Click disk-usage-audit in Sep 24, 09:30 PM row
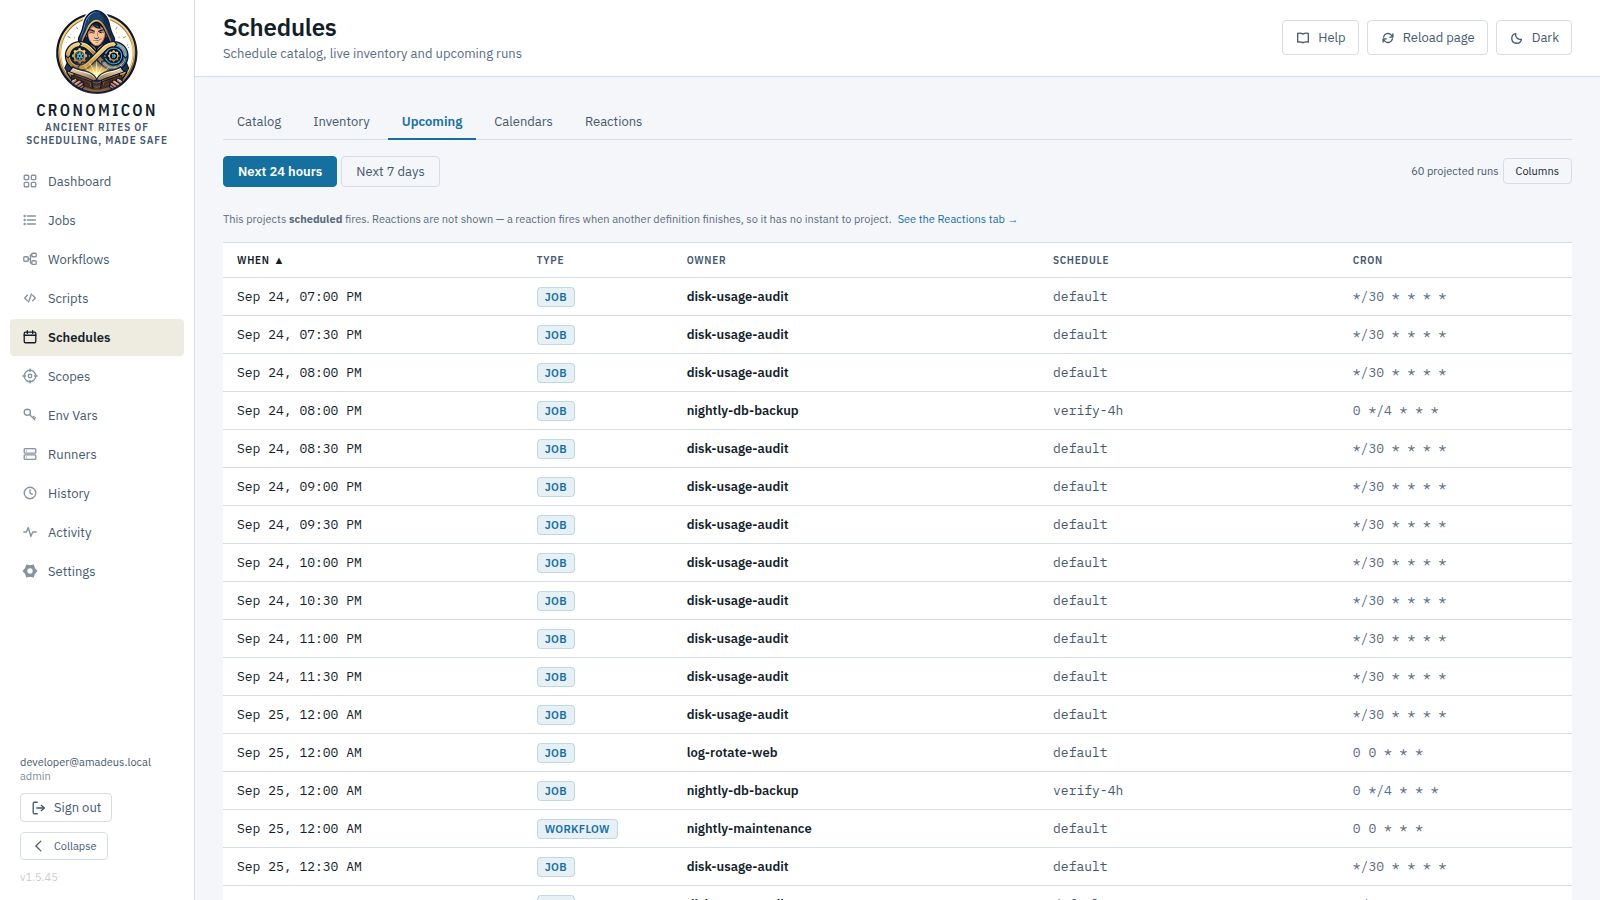This screenshot has height=900, width=1600. [737, 525]
